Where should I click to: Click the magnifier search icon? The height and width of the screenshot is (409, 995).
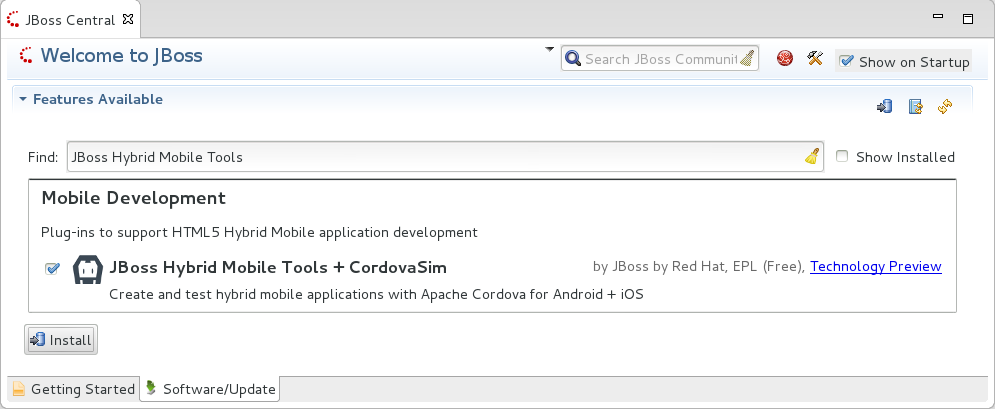click(573, 59)
